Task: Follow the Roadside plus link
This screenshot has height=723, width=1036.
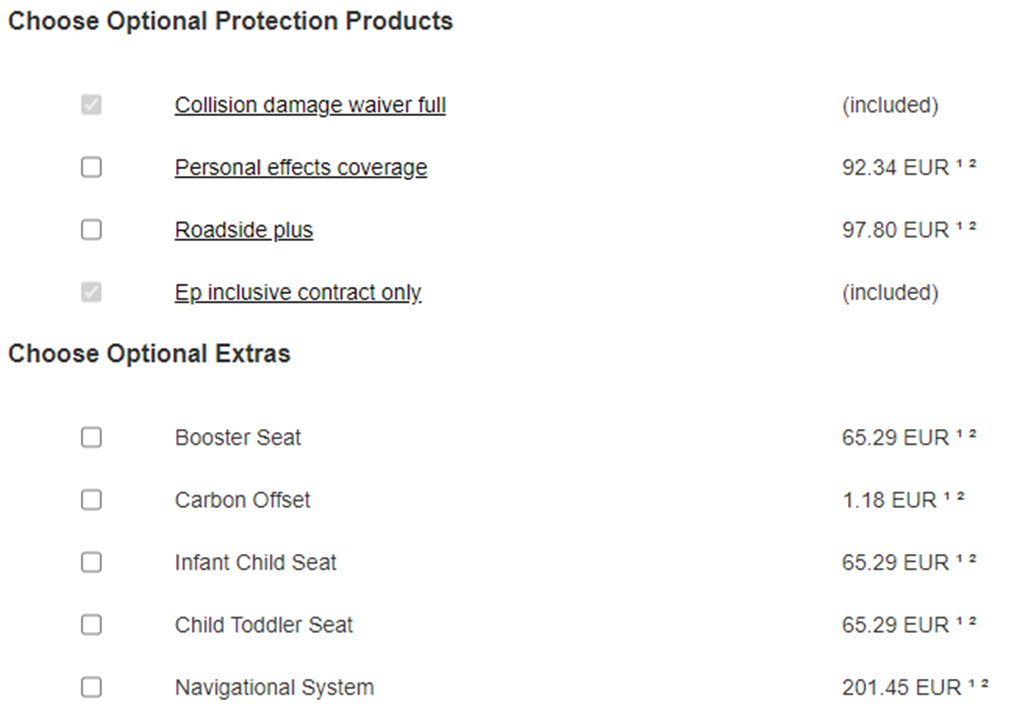Action: 243,230
